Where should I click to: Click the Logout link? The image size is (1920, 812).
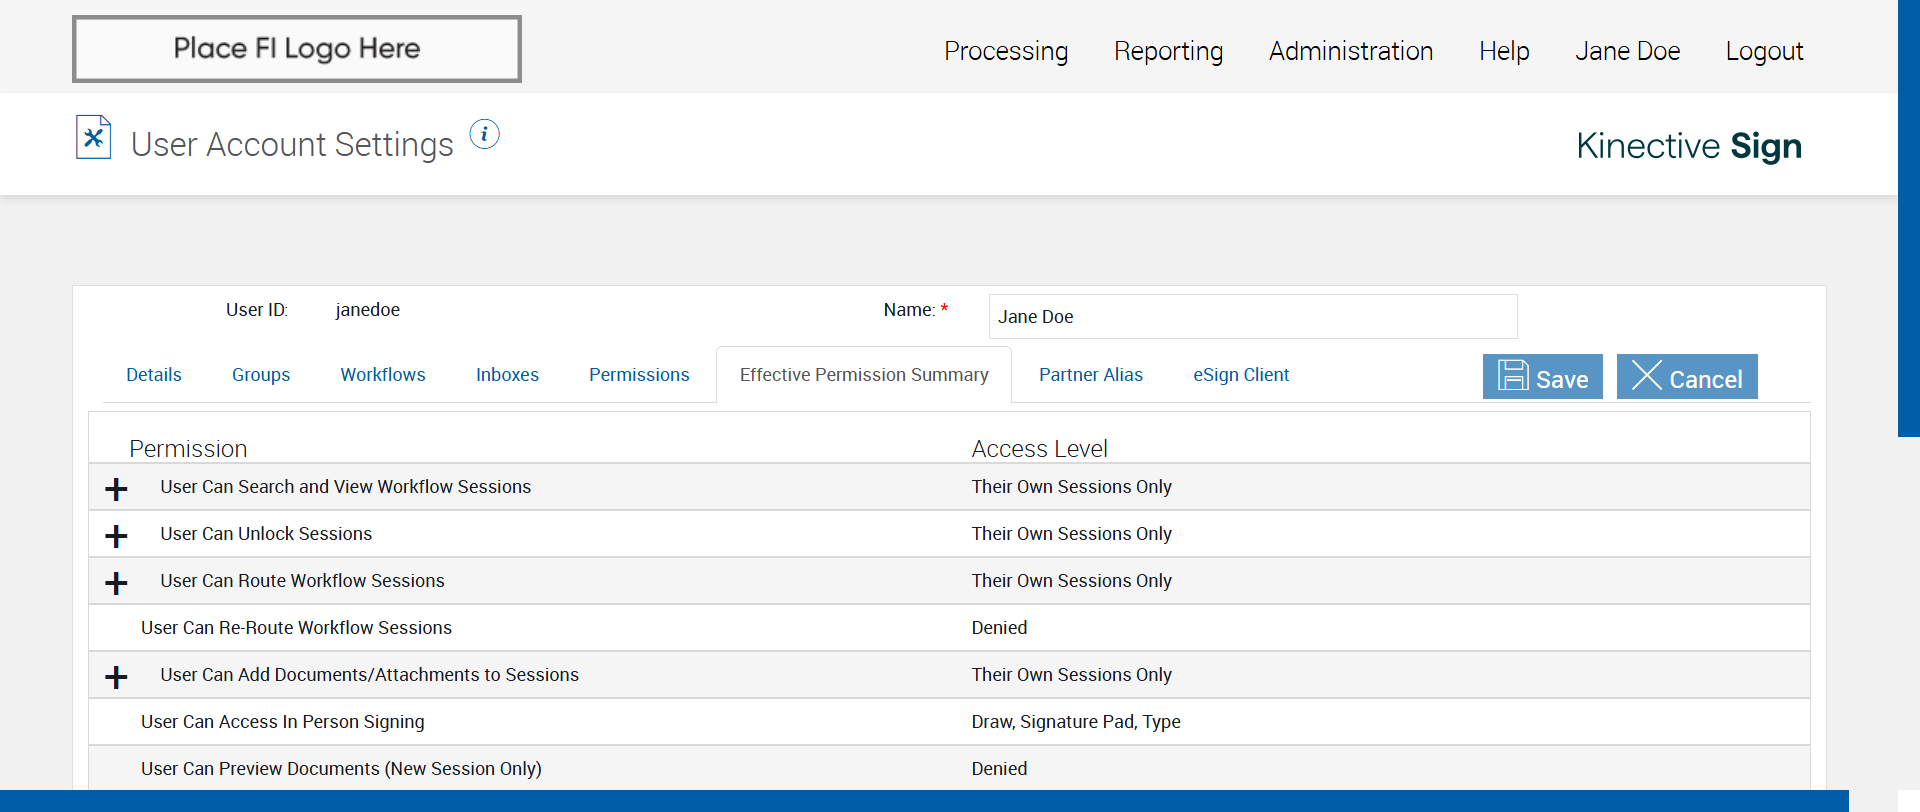pos(1764,51)
